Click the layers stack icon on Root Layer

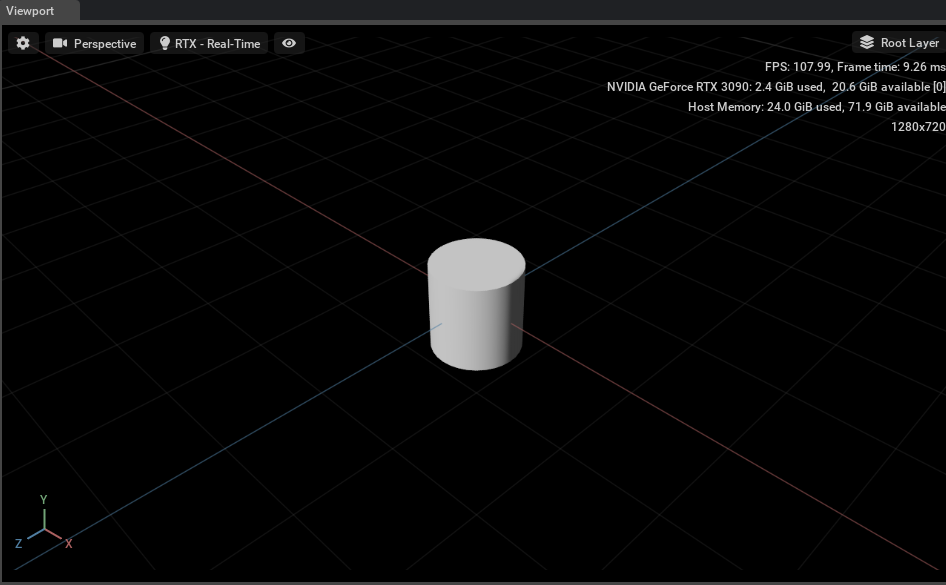tap(866, 42)
